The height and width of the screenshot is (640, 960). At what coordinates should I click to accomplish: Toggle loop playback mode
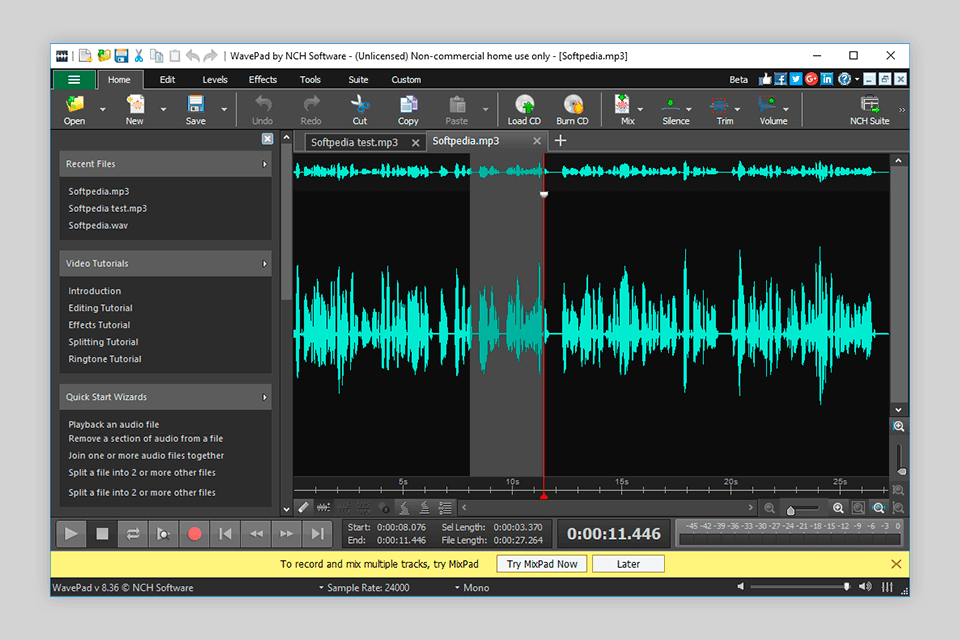[x=133, y=533]
